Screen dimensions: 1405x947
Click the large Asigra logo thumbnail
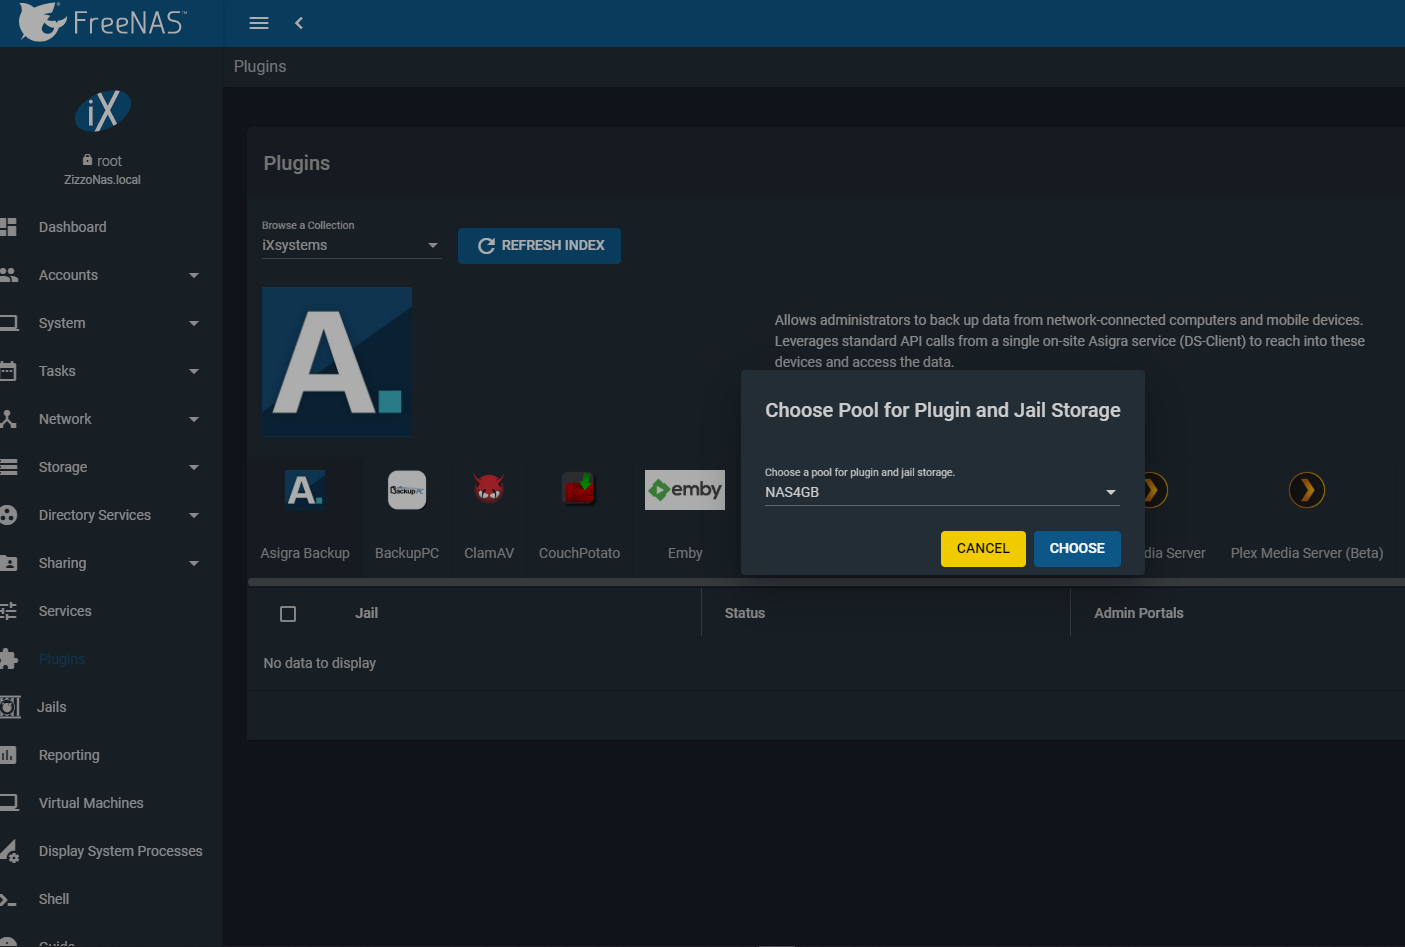pos(337,362)
